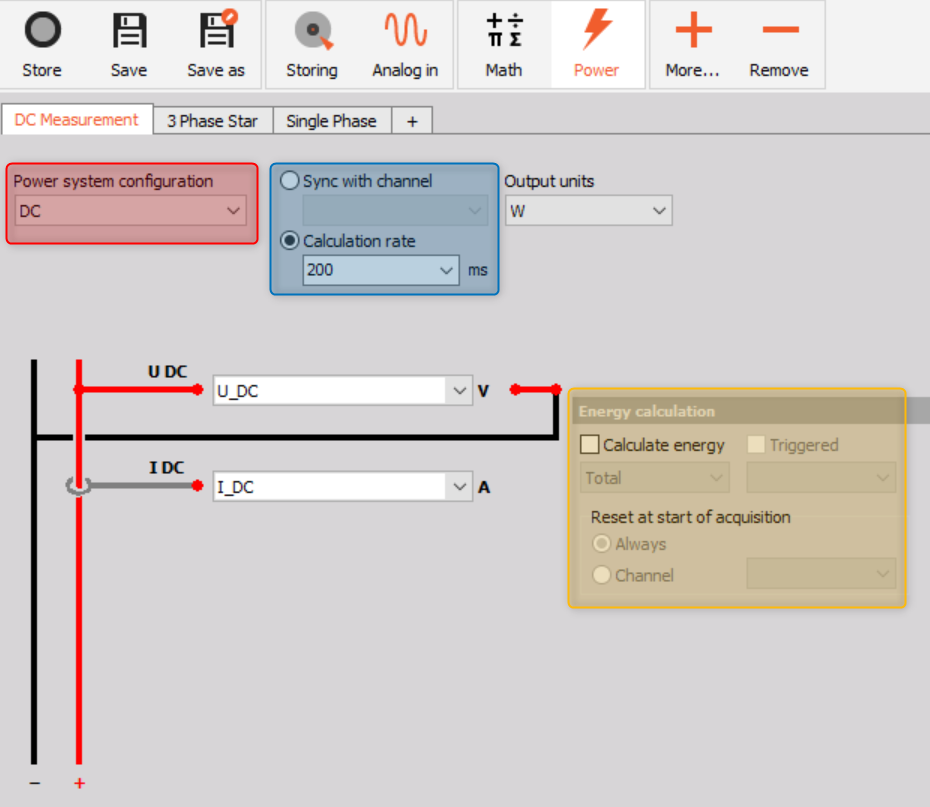This screenshot has width=930, height=807.
Task: Click the current clamp symbol on I DC
Action: pyautogui.click(x=78, y=486)
